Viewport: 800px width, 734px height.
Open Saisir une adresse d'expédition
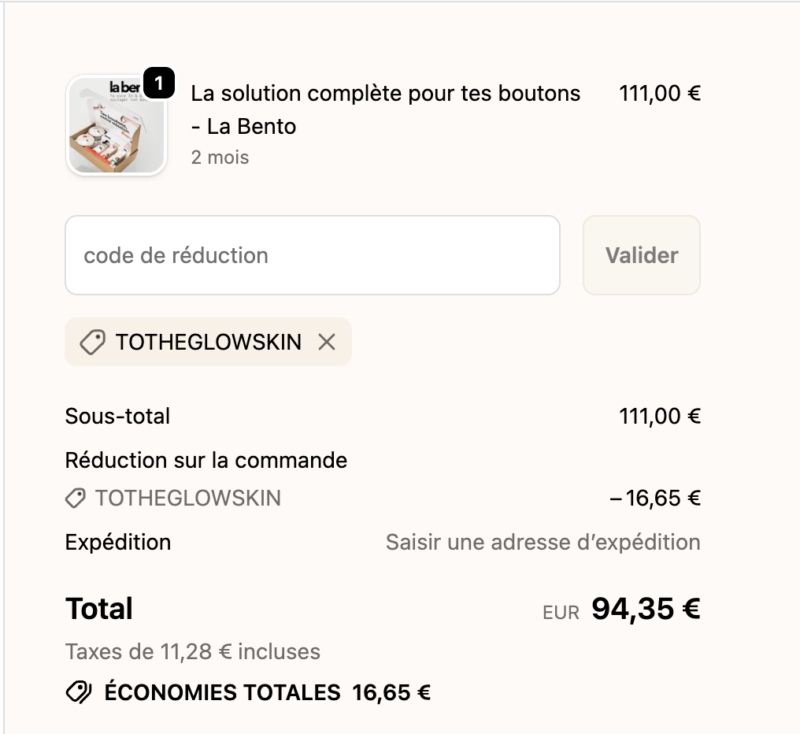pyautogui.click(x=542, y=542)
